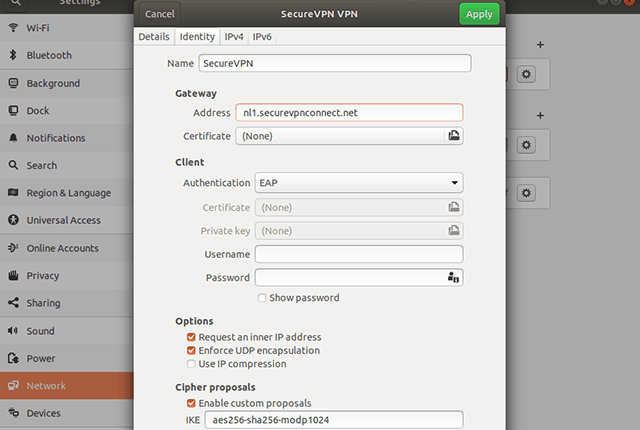
Task: Switch to the Identity tab
Action: [x=197, y=37]
